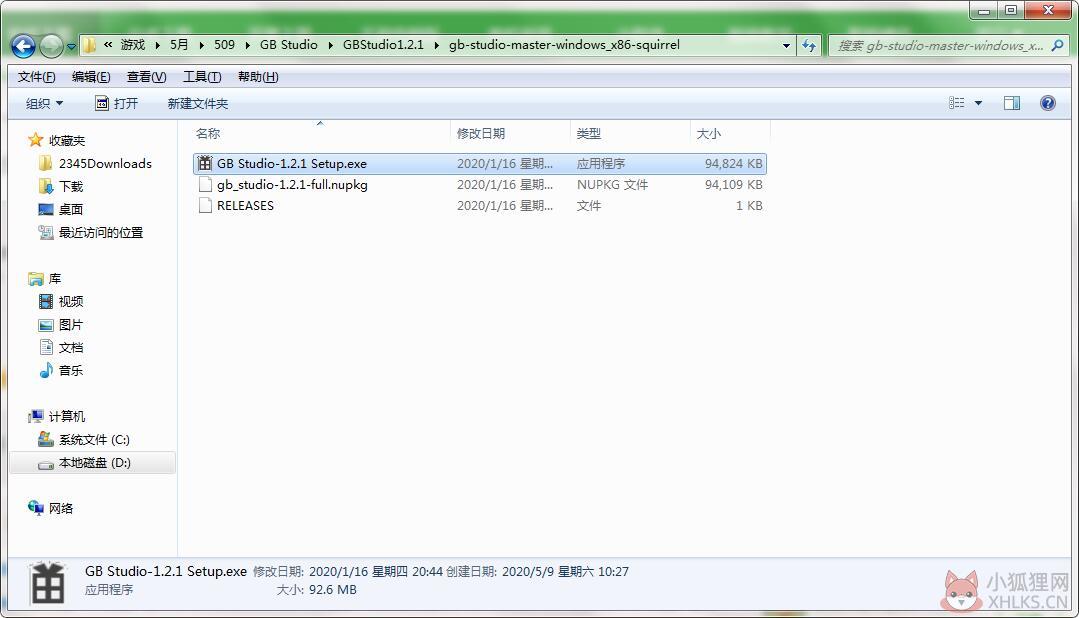Open 最近访问的位置 in sidebar

91,233
